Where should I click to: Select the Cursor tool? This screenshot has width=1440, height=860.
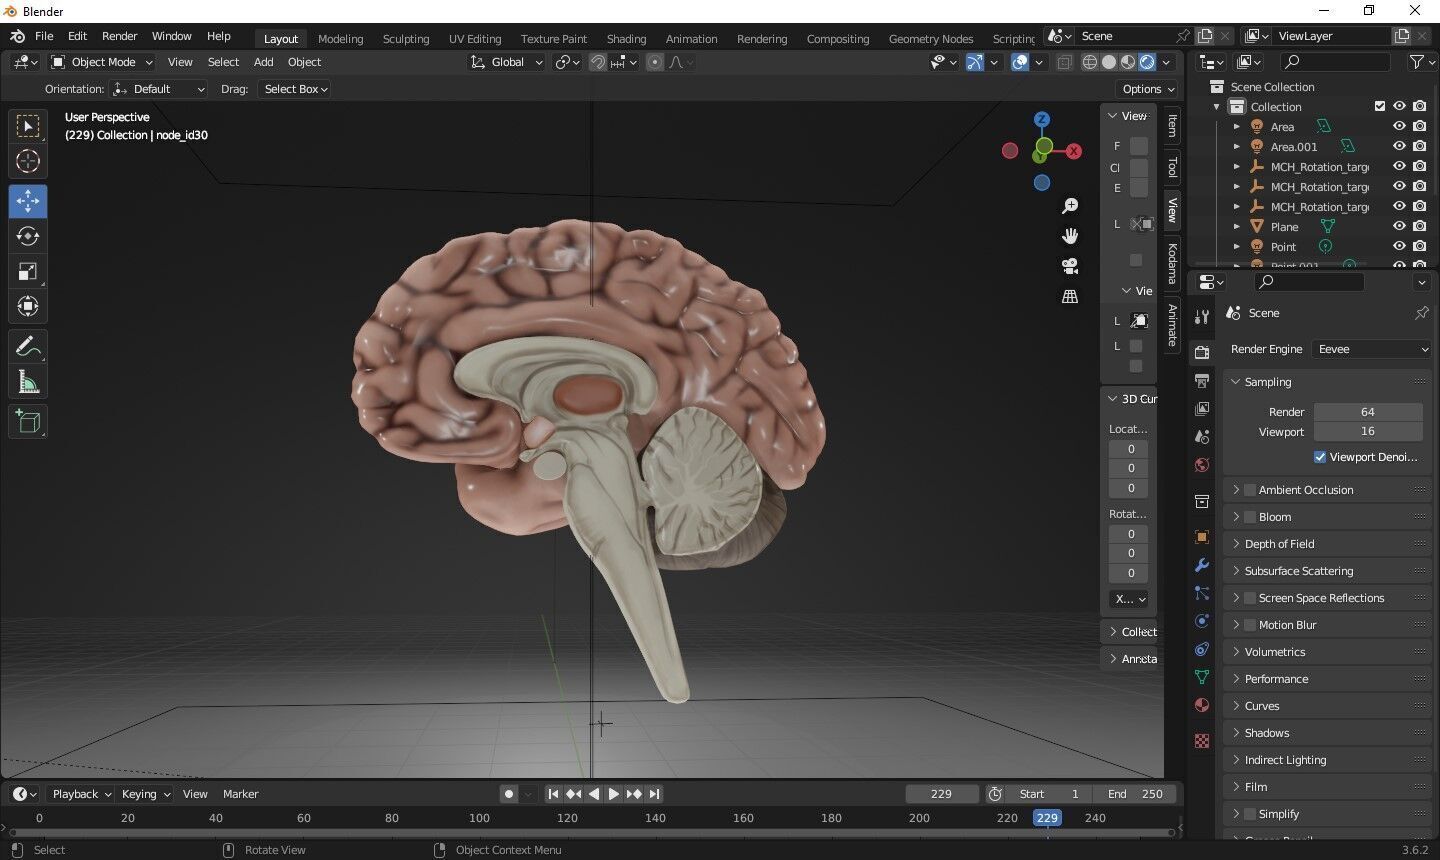[28, 161]
